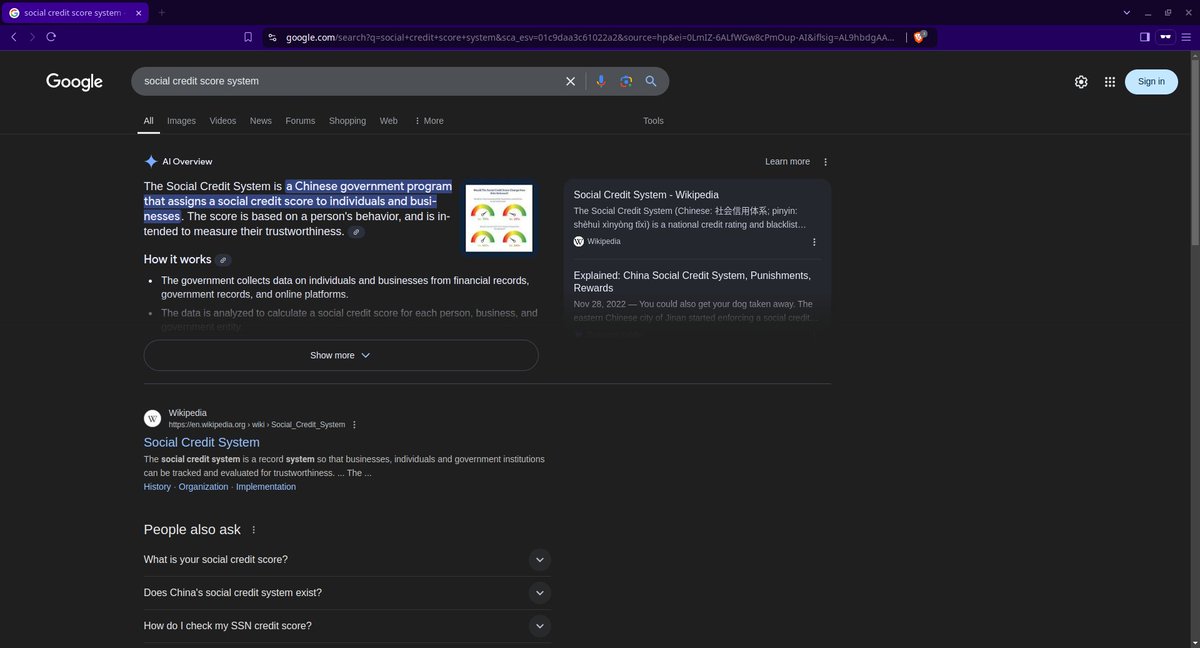This screenshot has height=648, width=1200.
Task: Open the Brave Shields lion icon
Action: click(920, 37)
